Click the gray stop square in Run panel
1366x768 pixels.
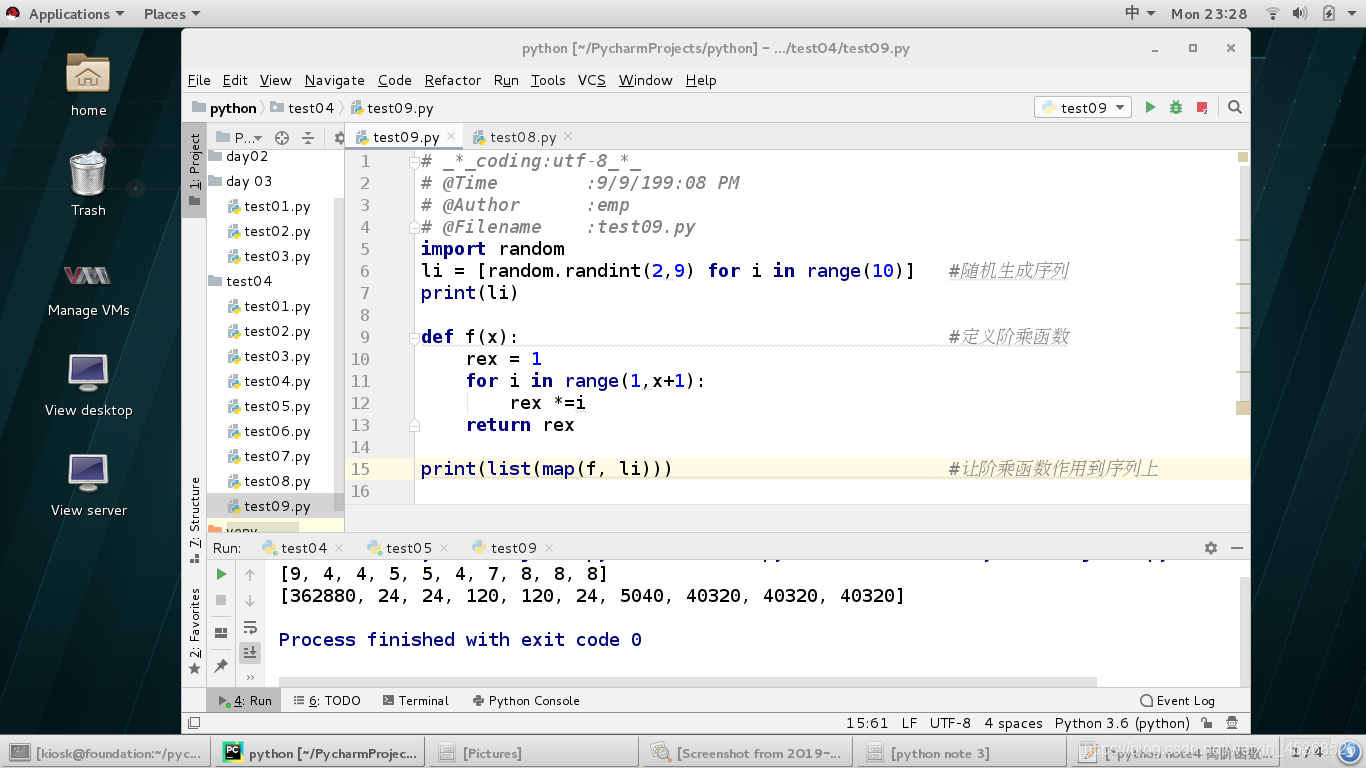pos(221,600)
